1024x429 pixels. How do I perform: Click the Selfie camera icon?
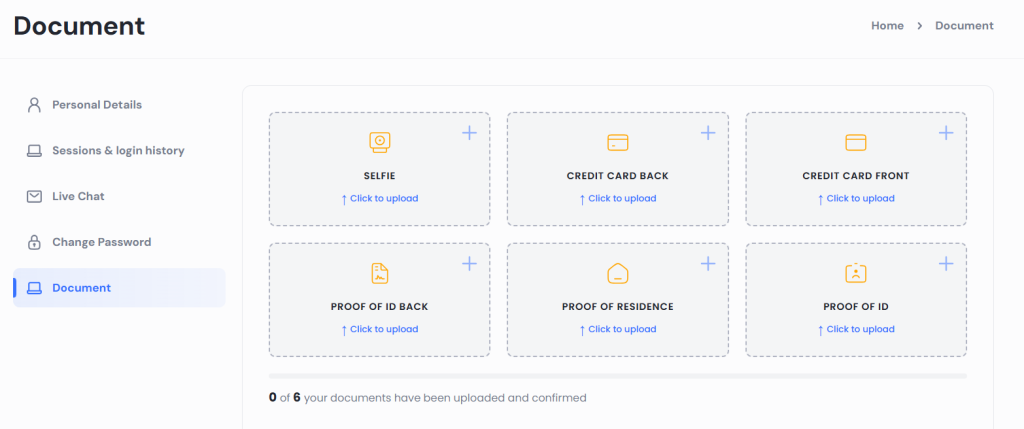coord(379,142)
